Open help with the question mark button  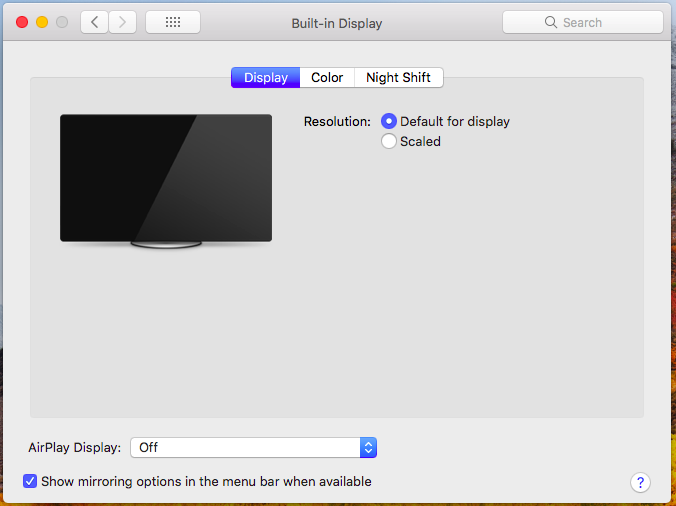[x=640, y=482]
